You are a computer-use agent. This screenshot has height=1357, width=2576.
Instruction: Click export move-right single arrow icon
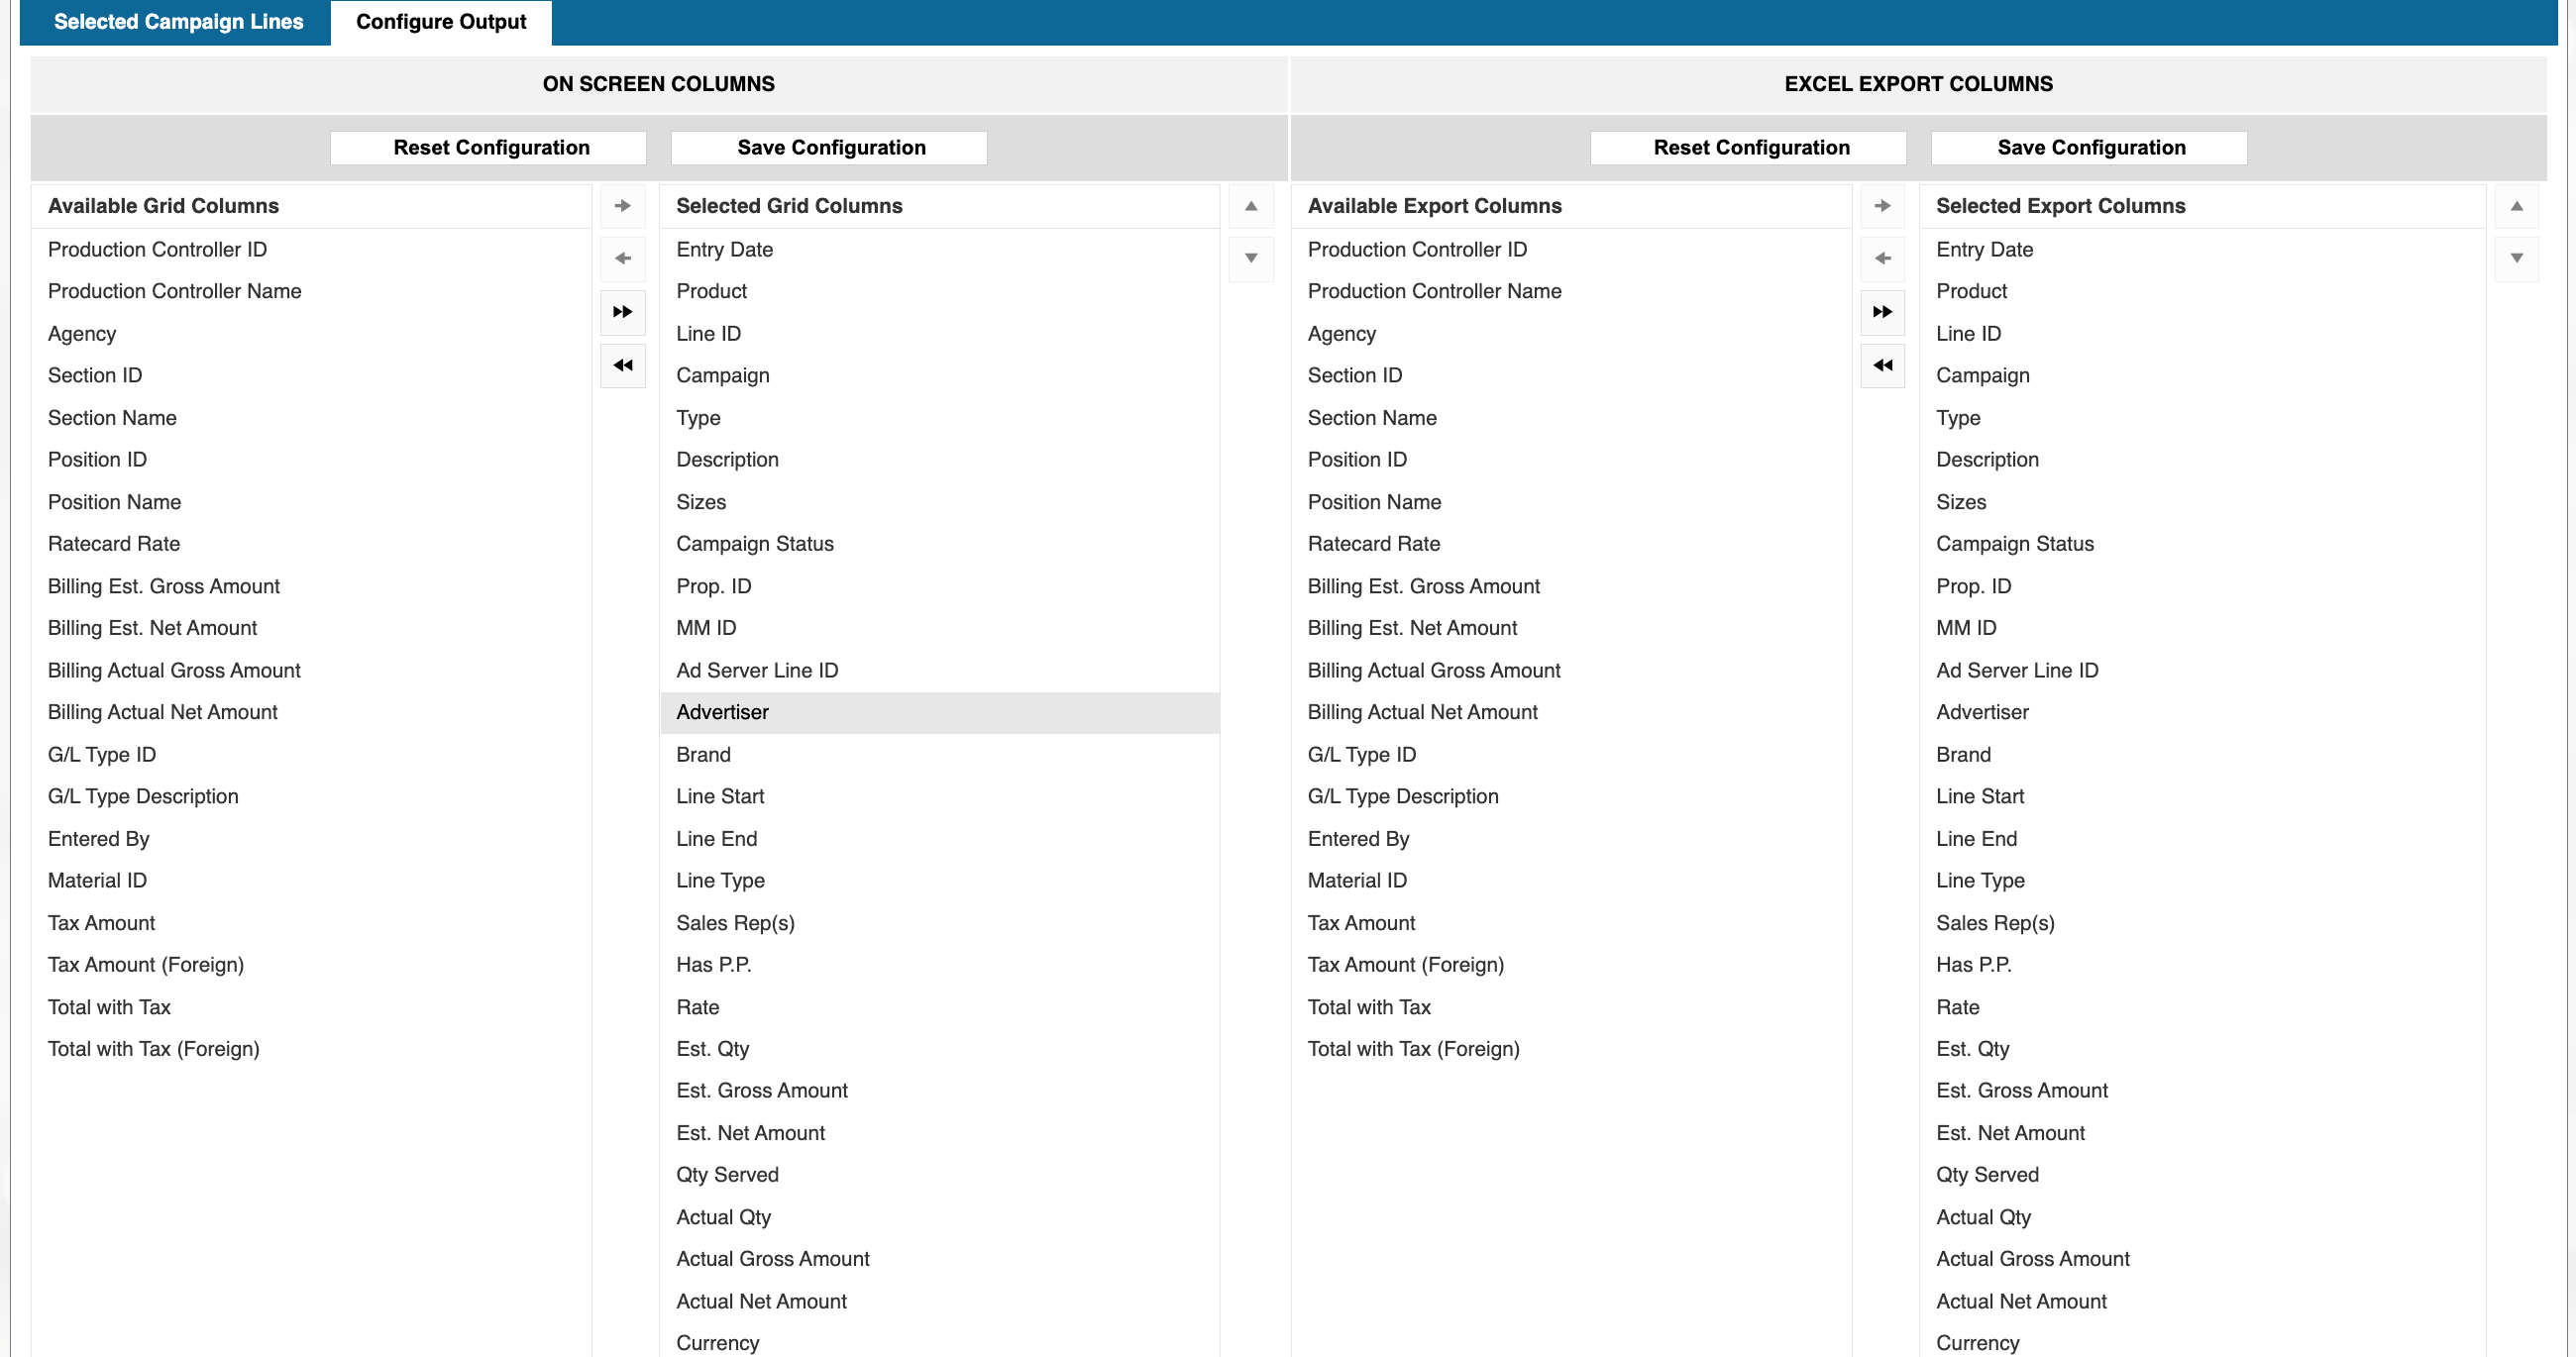coord(1882,206)
